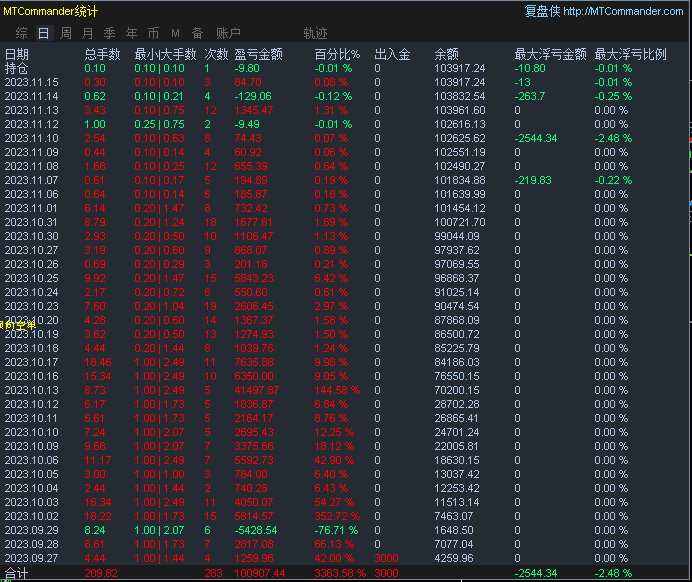Click the 盈亏金额 column header
Screen dimensions: 692x582
pyautogui.click(x=258, y=54)
